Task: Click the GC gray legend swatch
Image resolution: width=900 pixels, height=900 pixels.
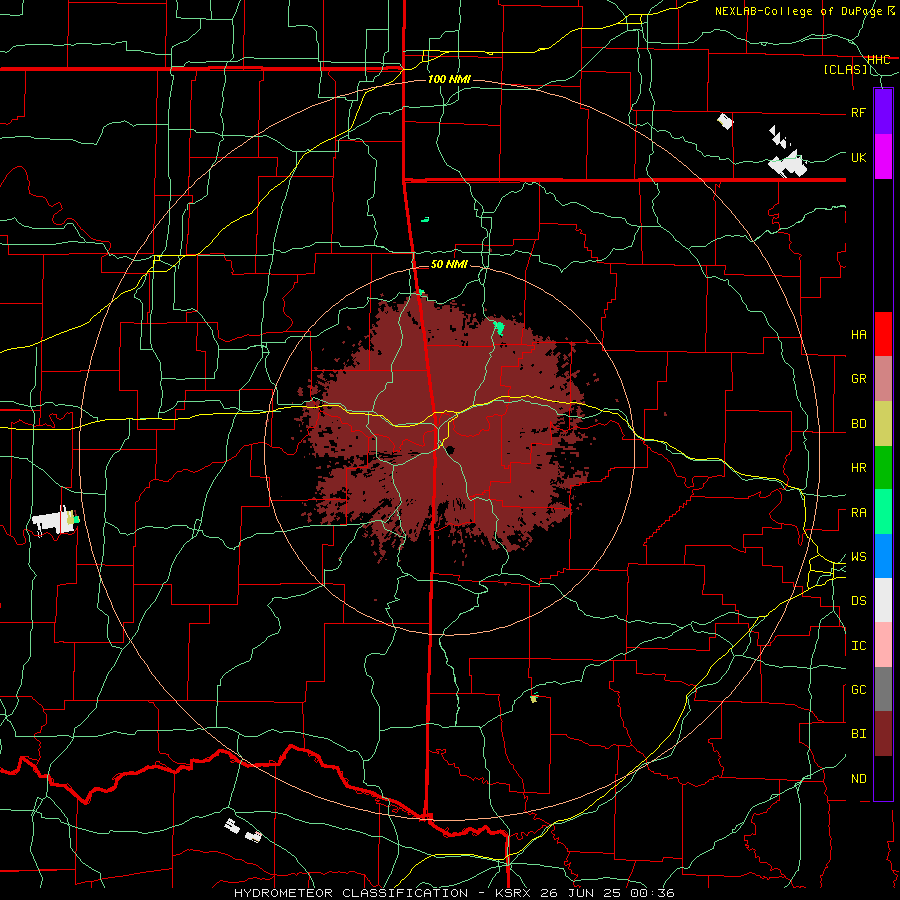Action: (883, 689)
